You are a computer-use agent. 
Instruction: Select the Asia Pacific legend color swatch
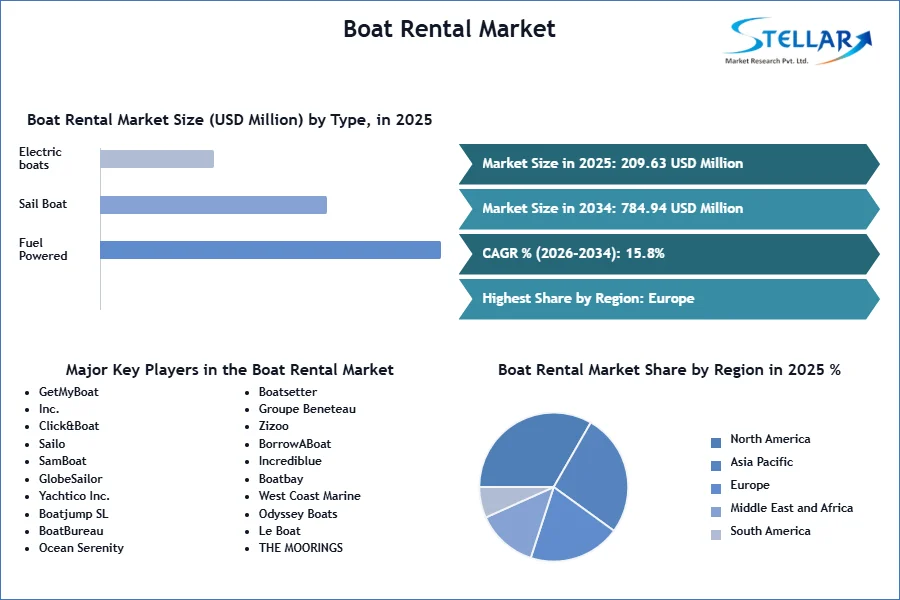(716, 466)
